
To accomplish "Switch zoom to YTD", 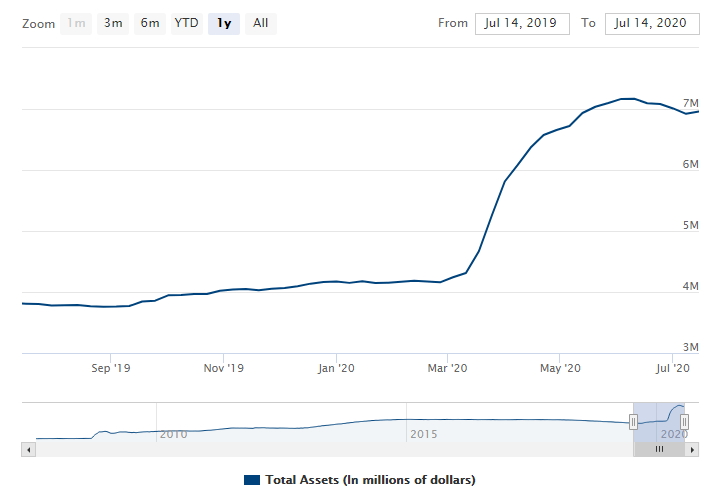I will [186, 23].
